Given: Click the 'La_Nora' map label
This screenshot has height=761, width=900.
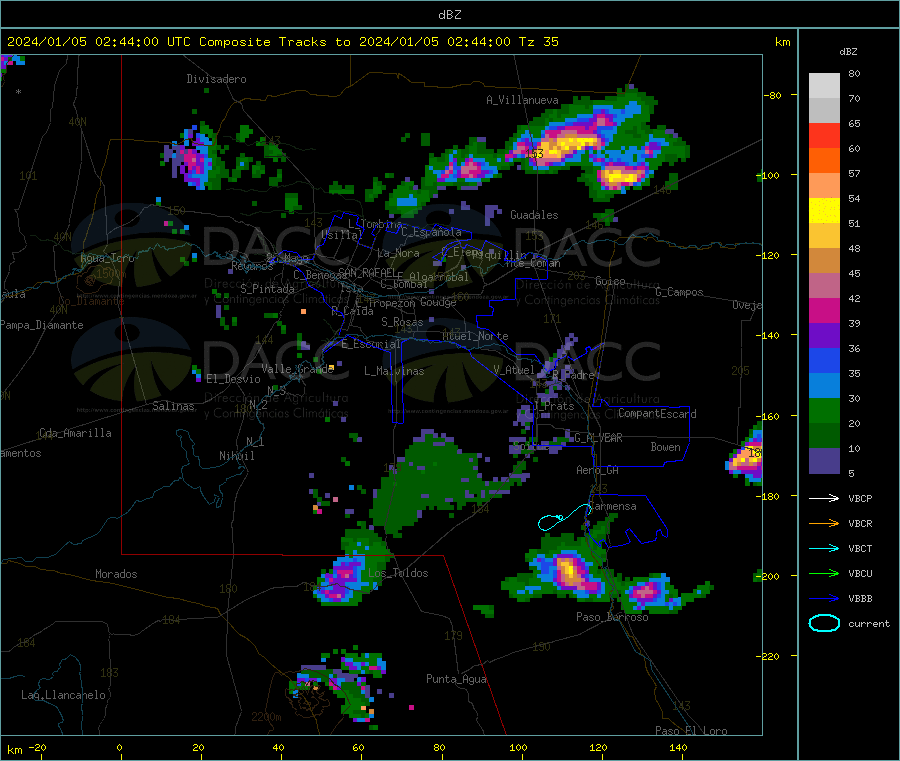Looking at the screenshot, I should pos(398,253).
